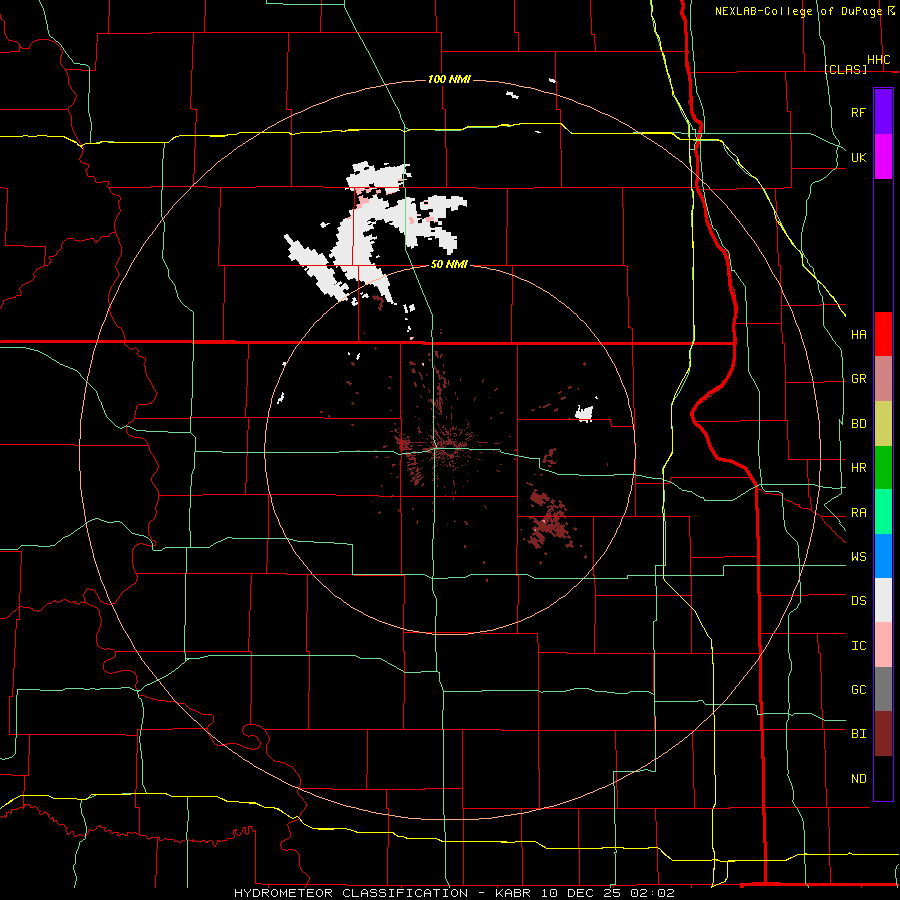
Task: Click the BD legend label
Action: (858, 424)
